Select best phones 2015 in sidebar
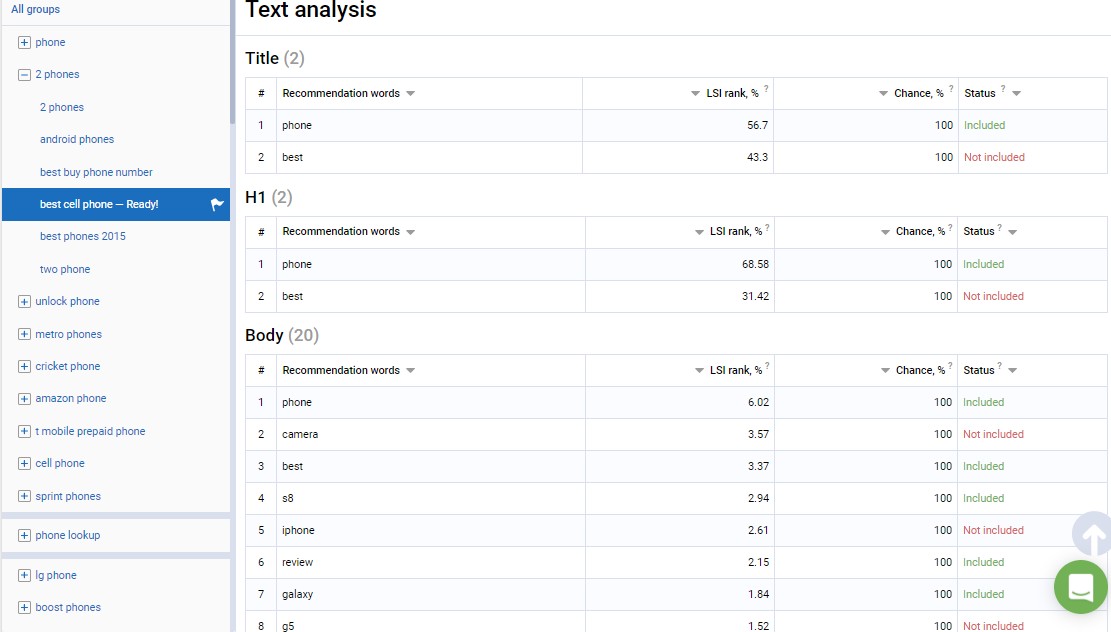The image size is (1111, 632). 83,236
